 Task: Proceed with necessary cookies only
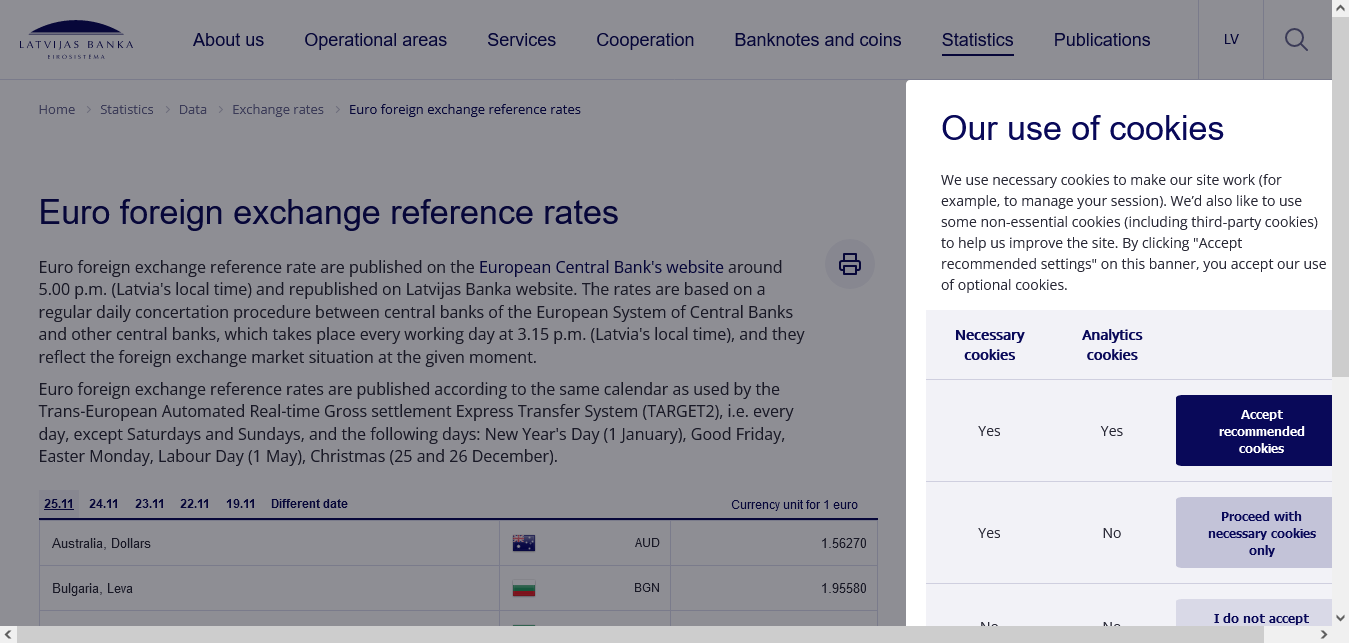click(x=1260, y=533)
